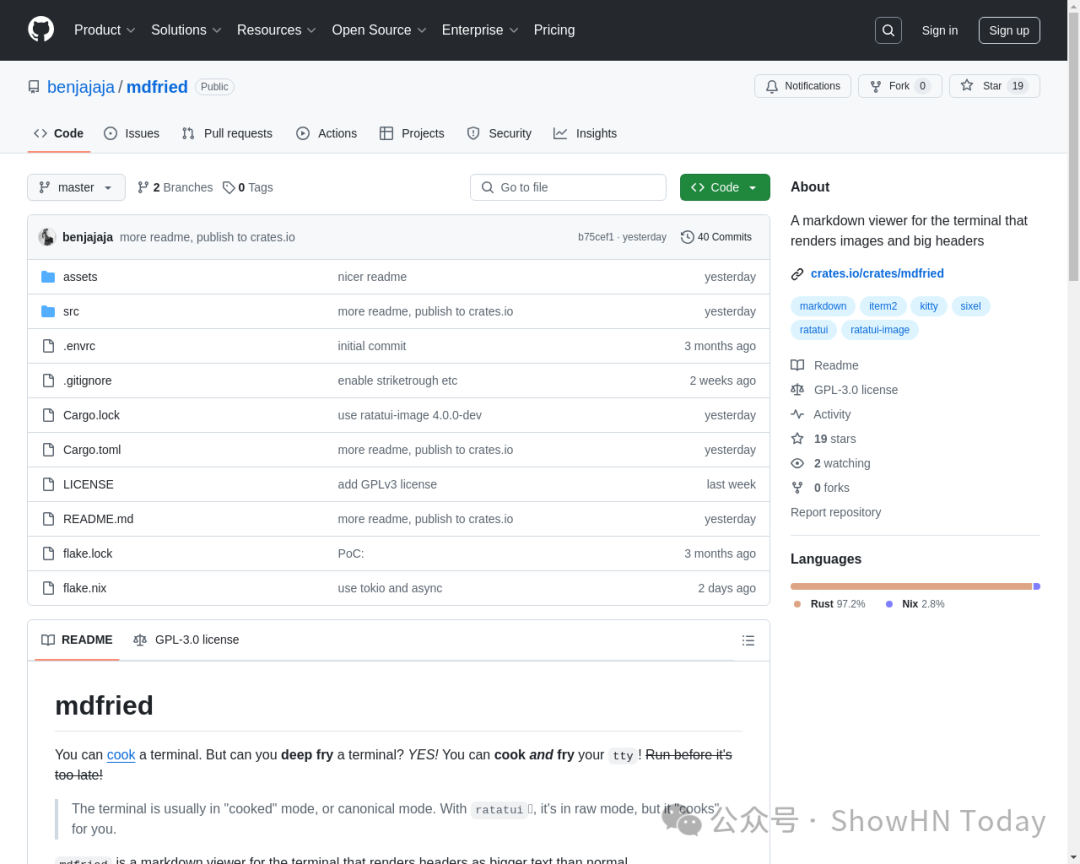The height and width of the screenshot is (864, 1080).
Task: Open the search magnifier button
Action: [888, 30]
